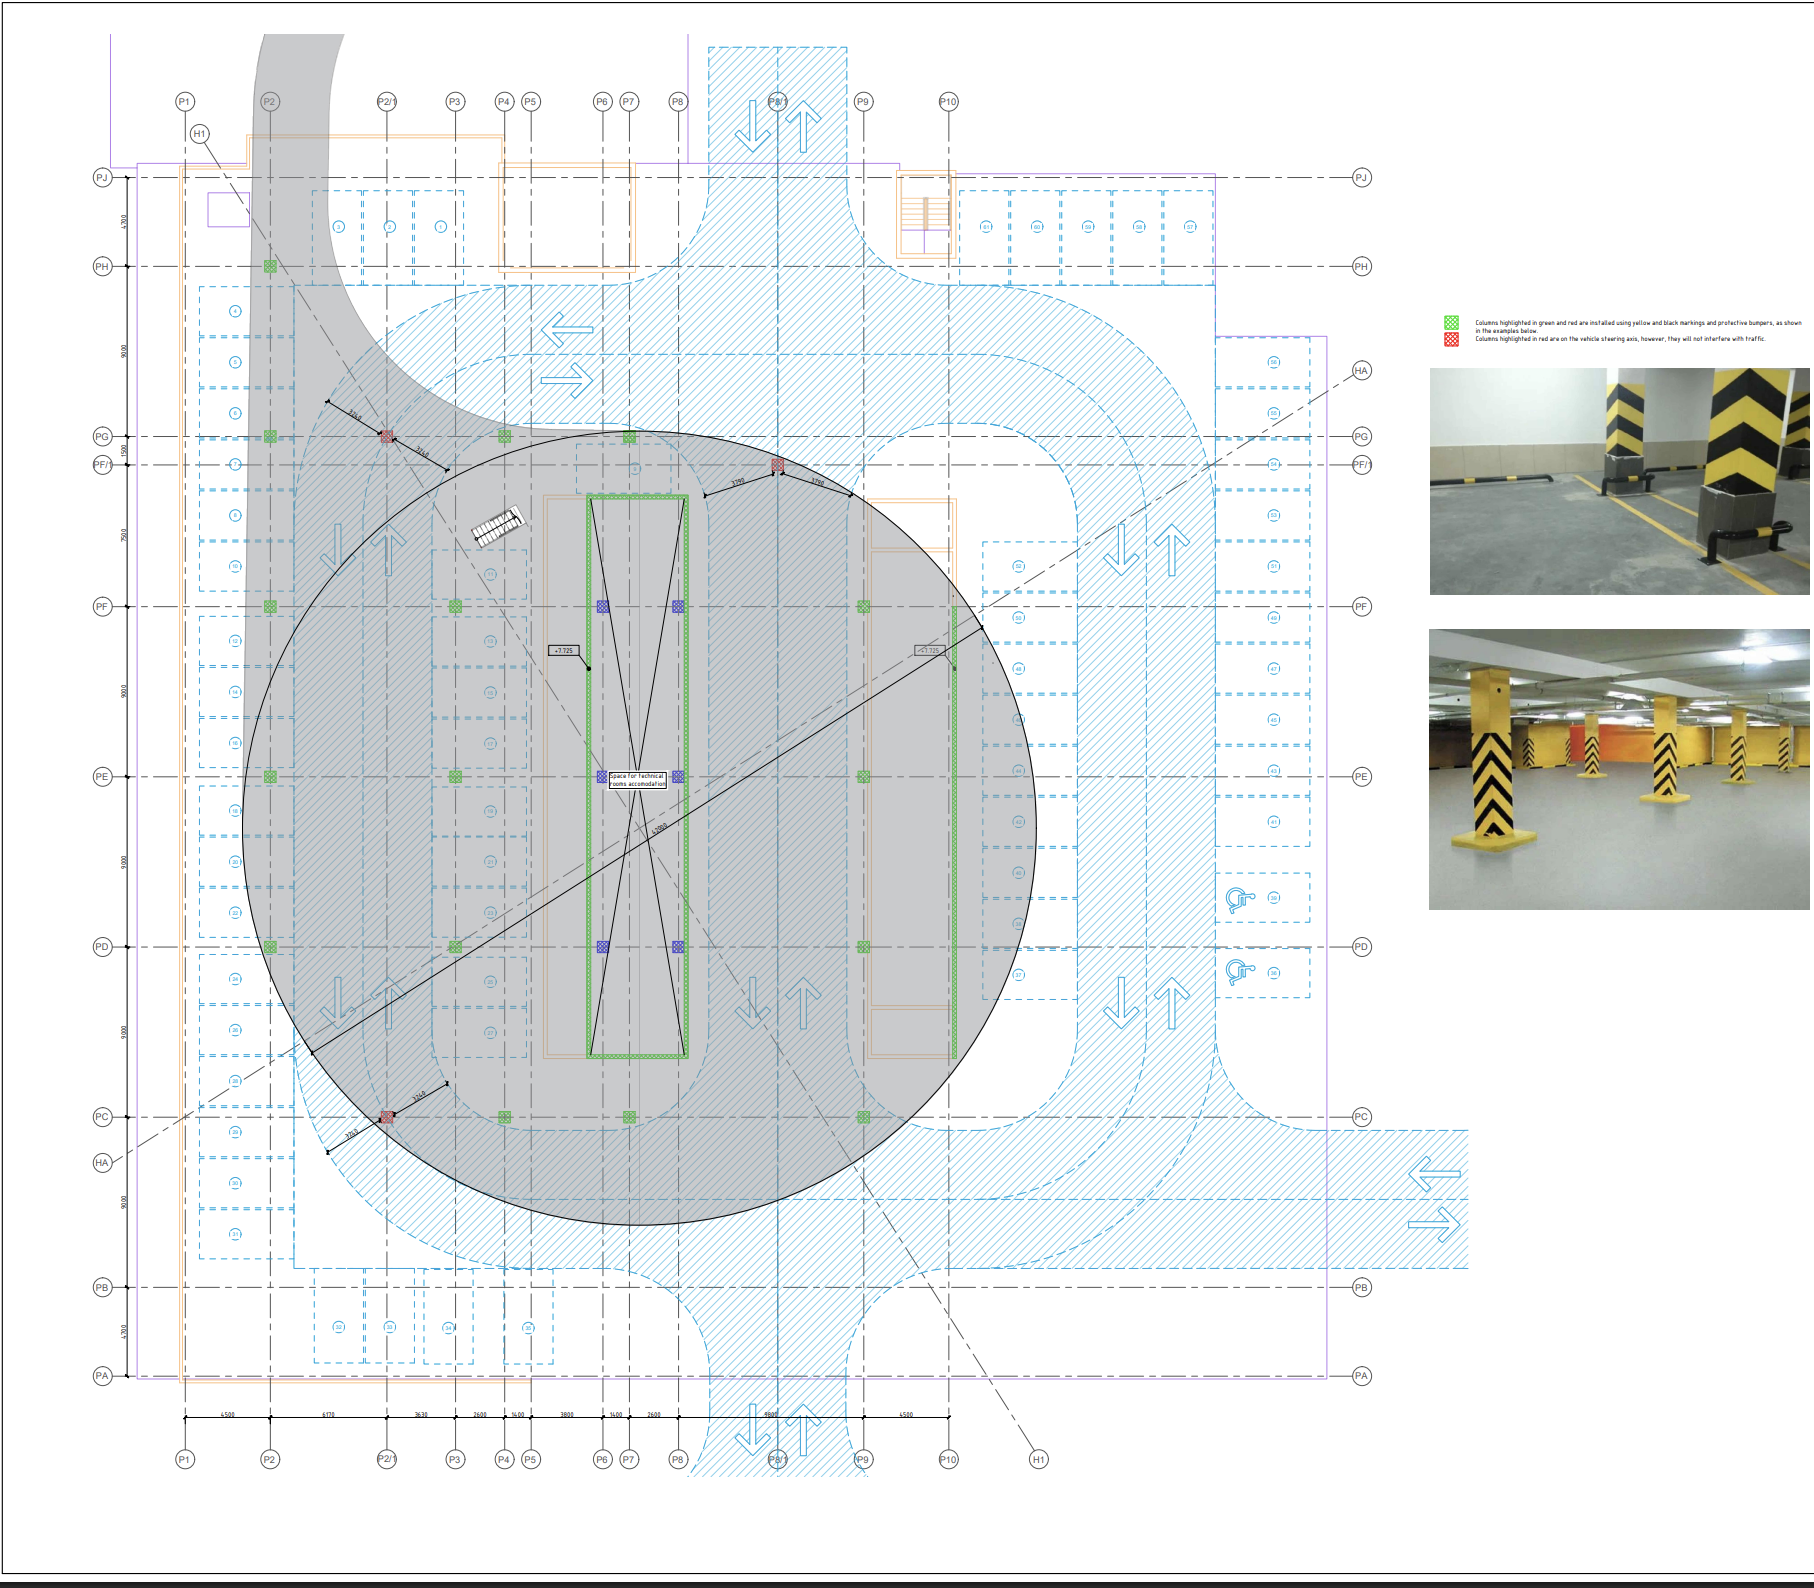Click the legend text about highlighted columns

[1637, 331]
